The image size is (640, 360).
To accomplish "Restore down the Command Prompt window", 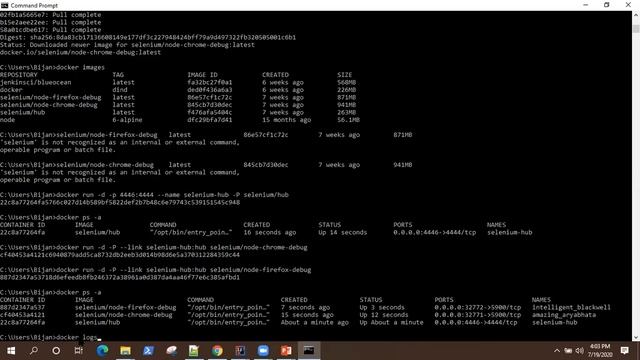I will 607,5.
